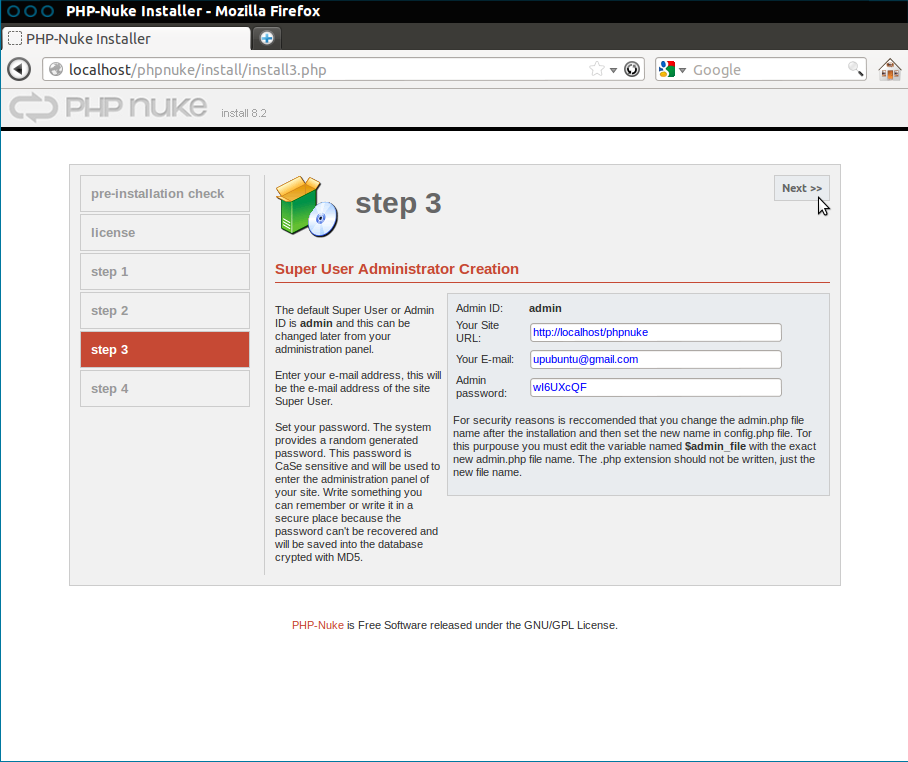
Task: Select the license step
Action: coord(165,232)
